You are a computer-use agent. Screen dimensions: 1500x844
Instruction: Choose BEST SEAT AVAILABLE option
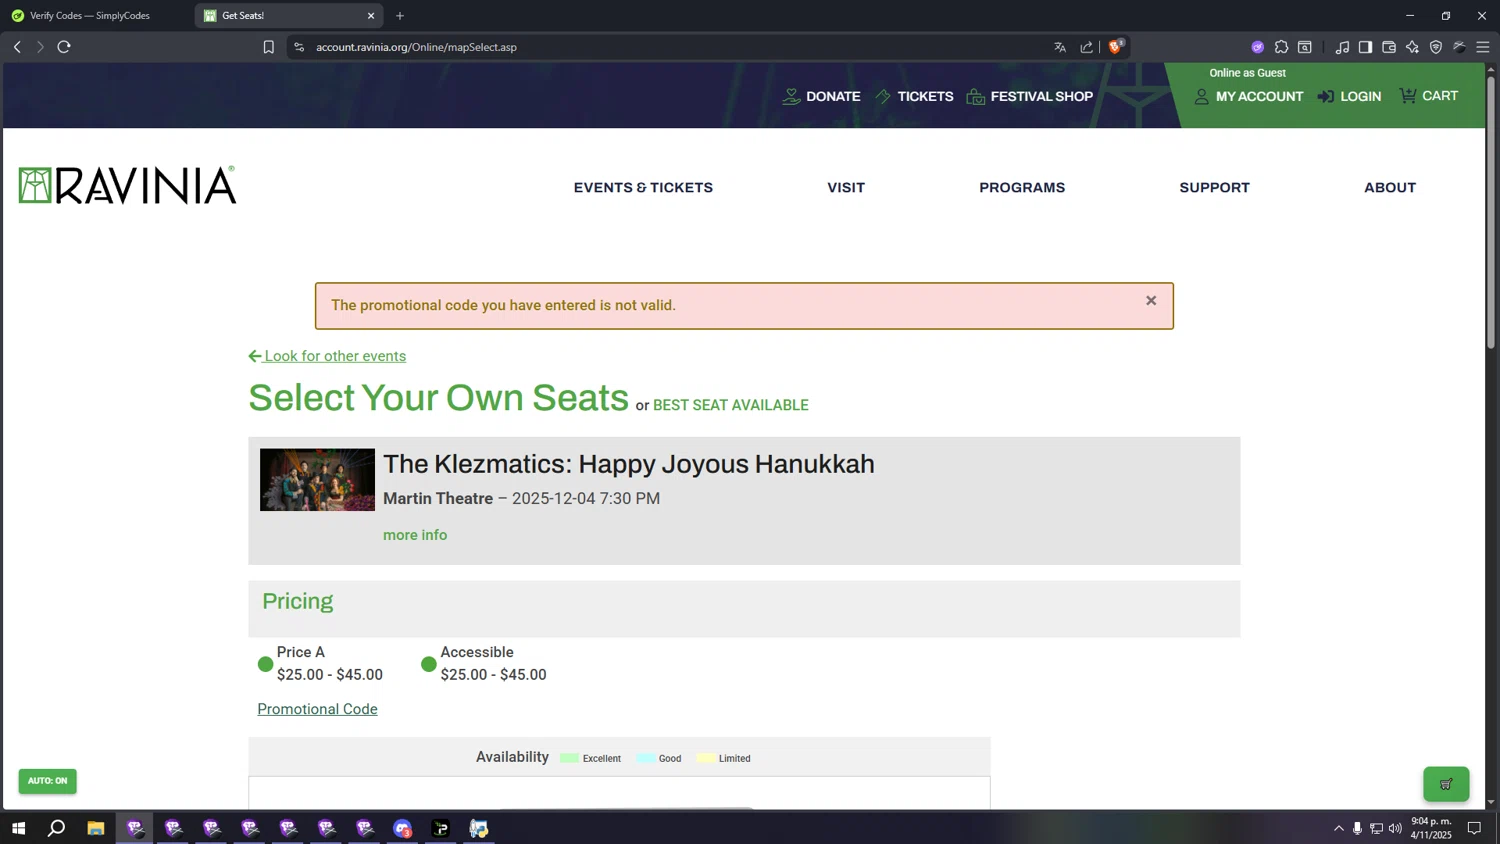(x=730, y=405)
